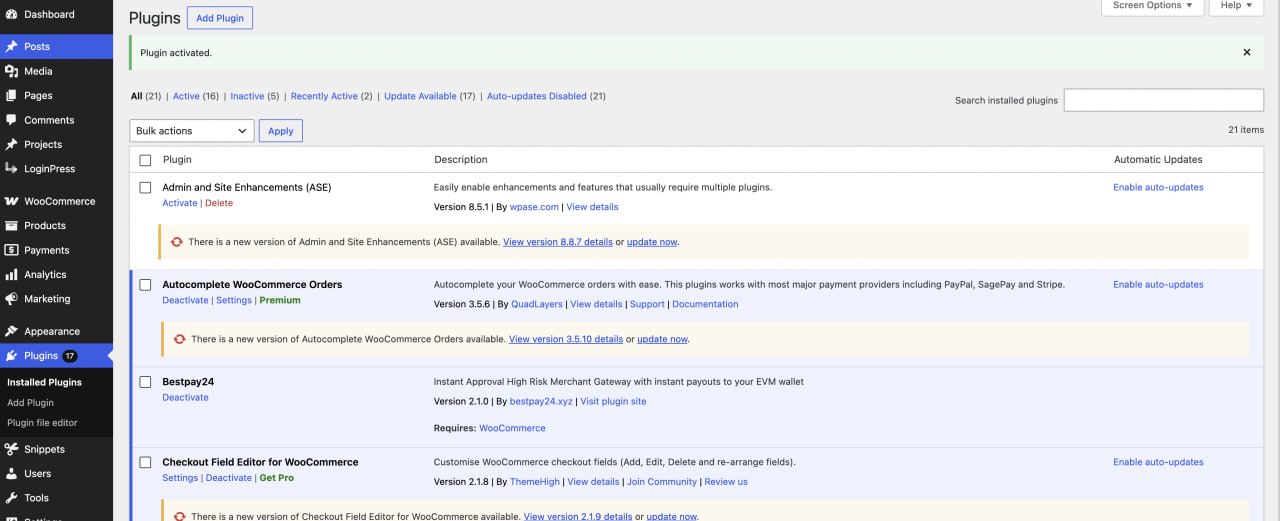
Task: Enable auto-updates for Admin and Site Enhancements
Action: coord(1158,187)
